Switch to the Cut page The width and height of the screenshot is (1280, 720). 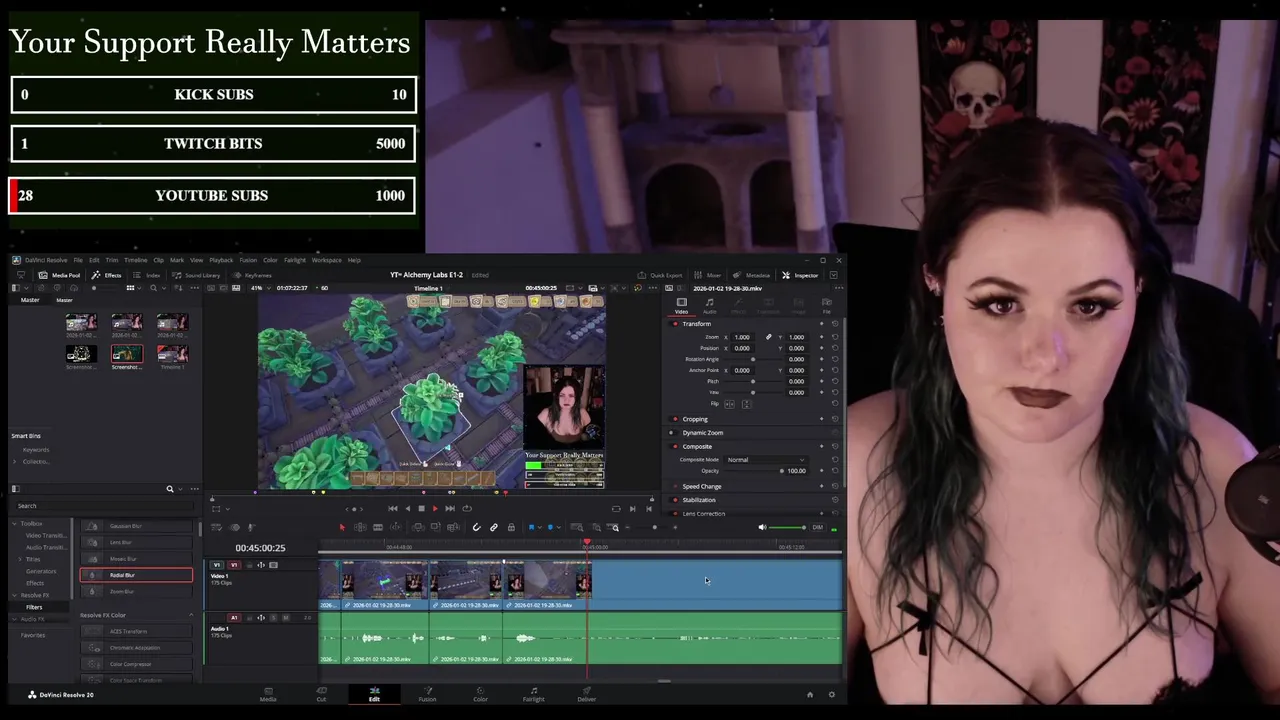coord(321,694)
